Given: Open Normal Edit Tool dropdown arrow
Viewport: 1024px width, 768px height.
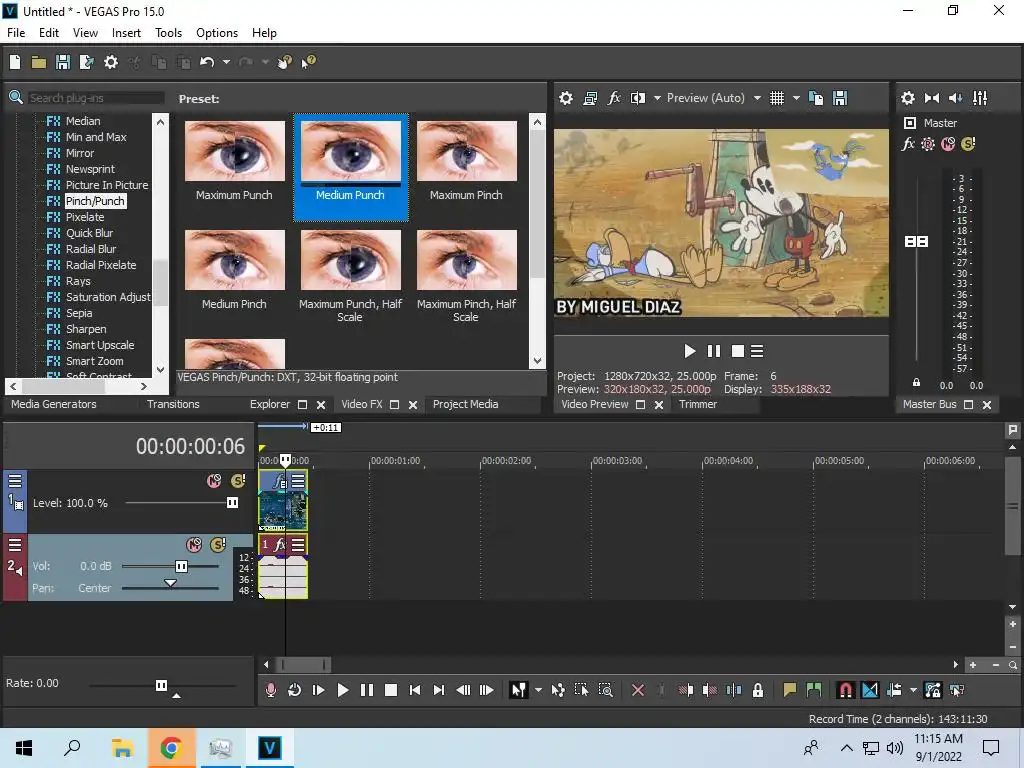Looking at the screenshot, I should tap(538, 690).
